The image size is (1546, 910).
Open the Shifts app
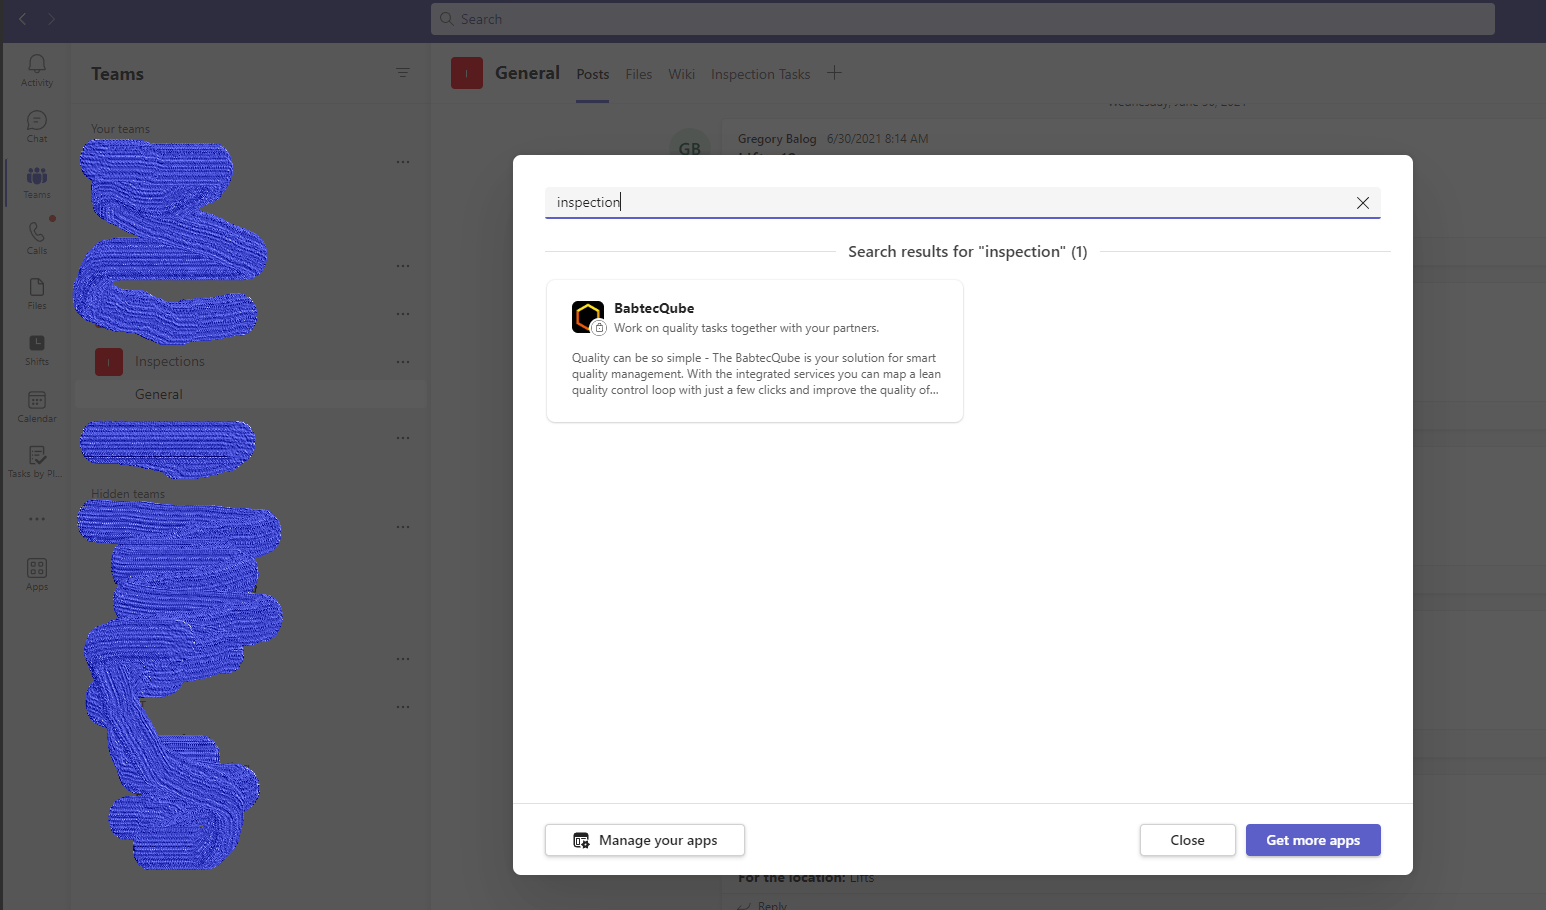(x=37, y=350)
